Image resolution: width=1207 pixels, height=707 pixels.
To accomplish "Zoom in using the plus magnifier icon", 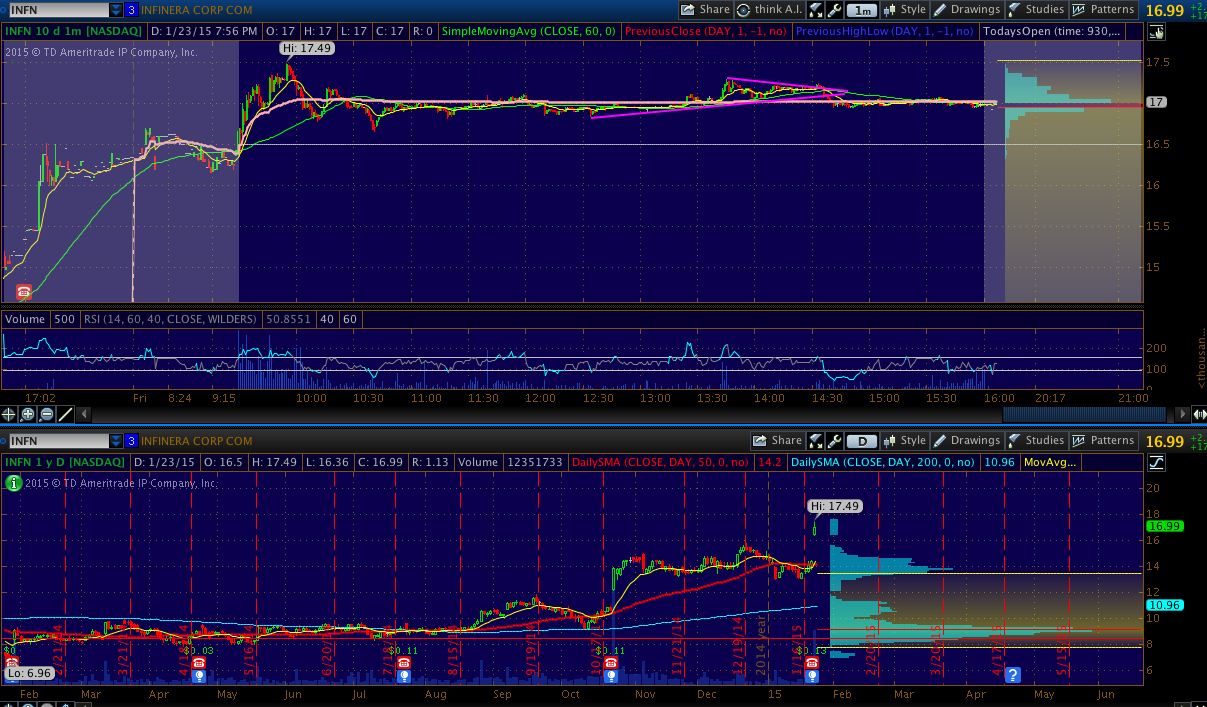I will tap(28, 414).
